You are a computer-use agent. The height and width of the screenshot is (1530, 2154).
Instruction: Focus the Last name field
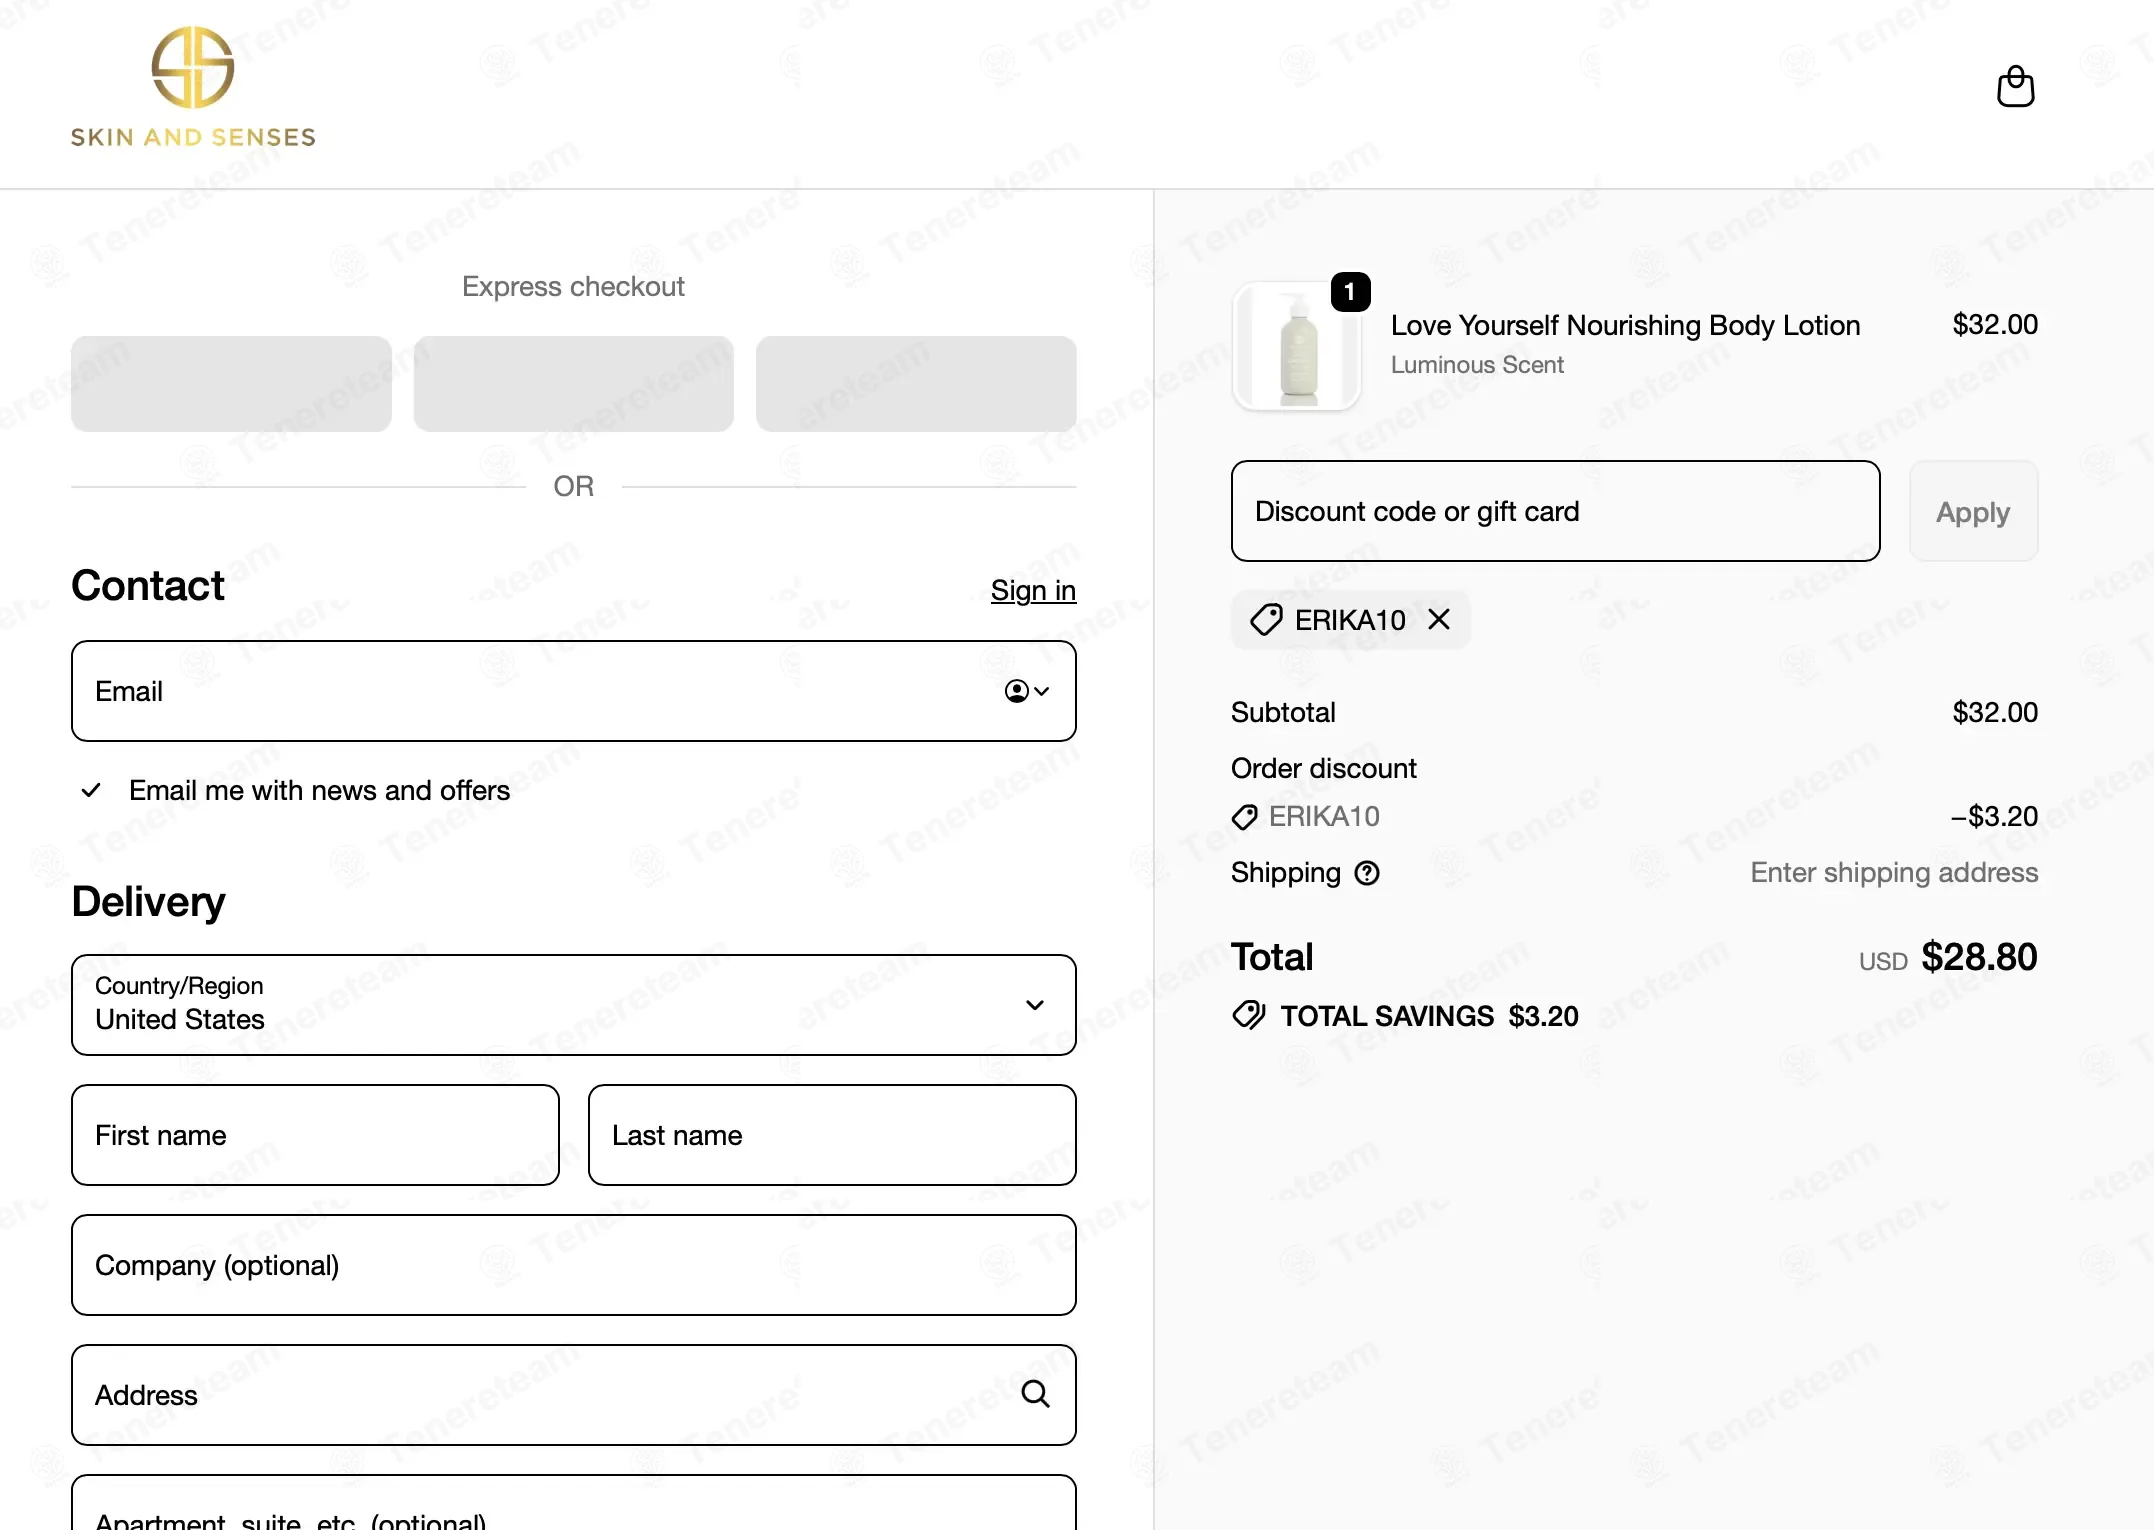(832, 1135)
